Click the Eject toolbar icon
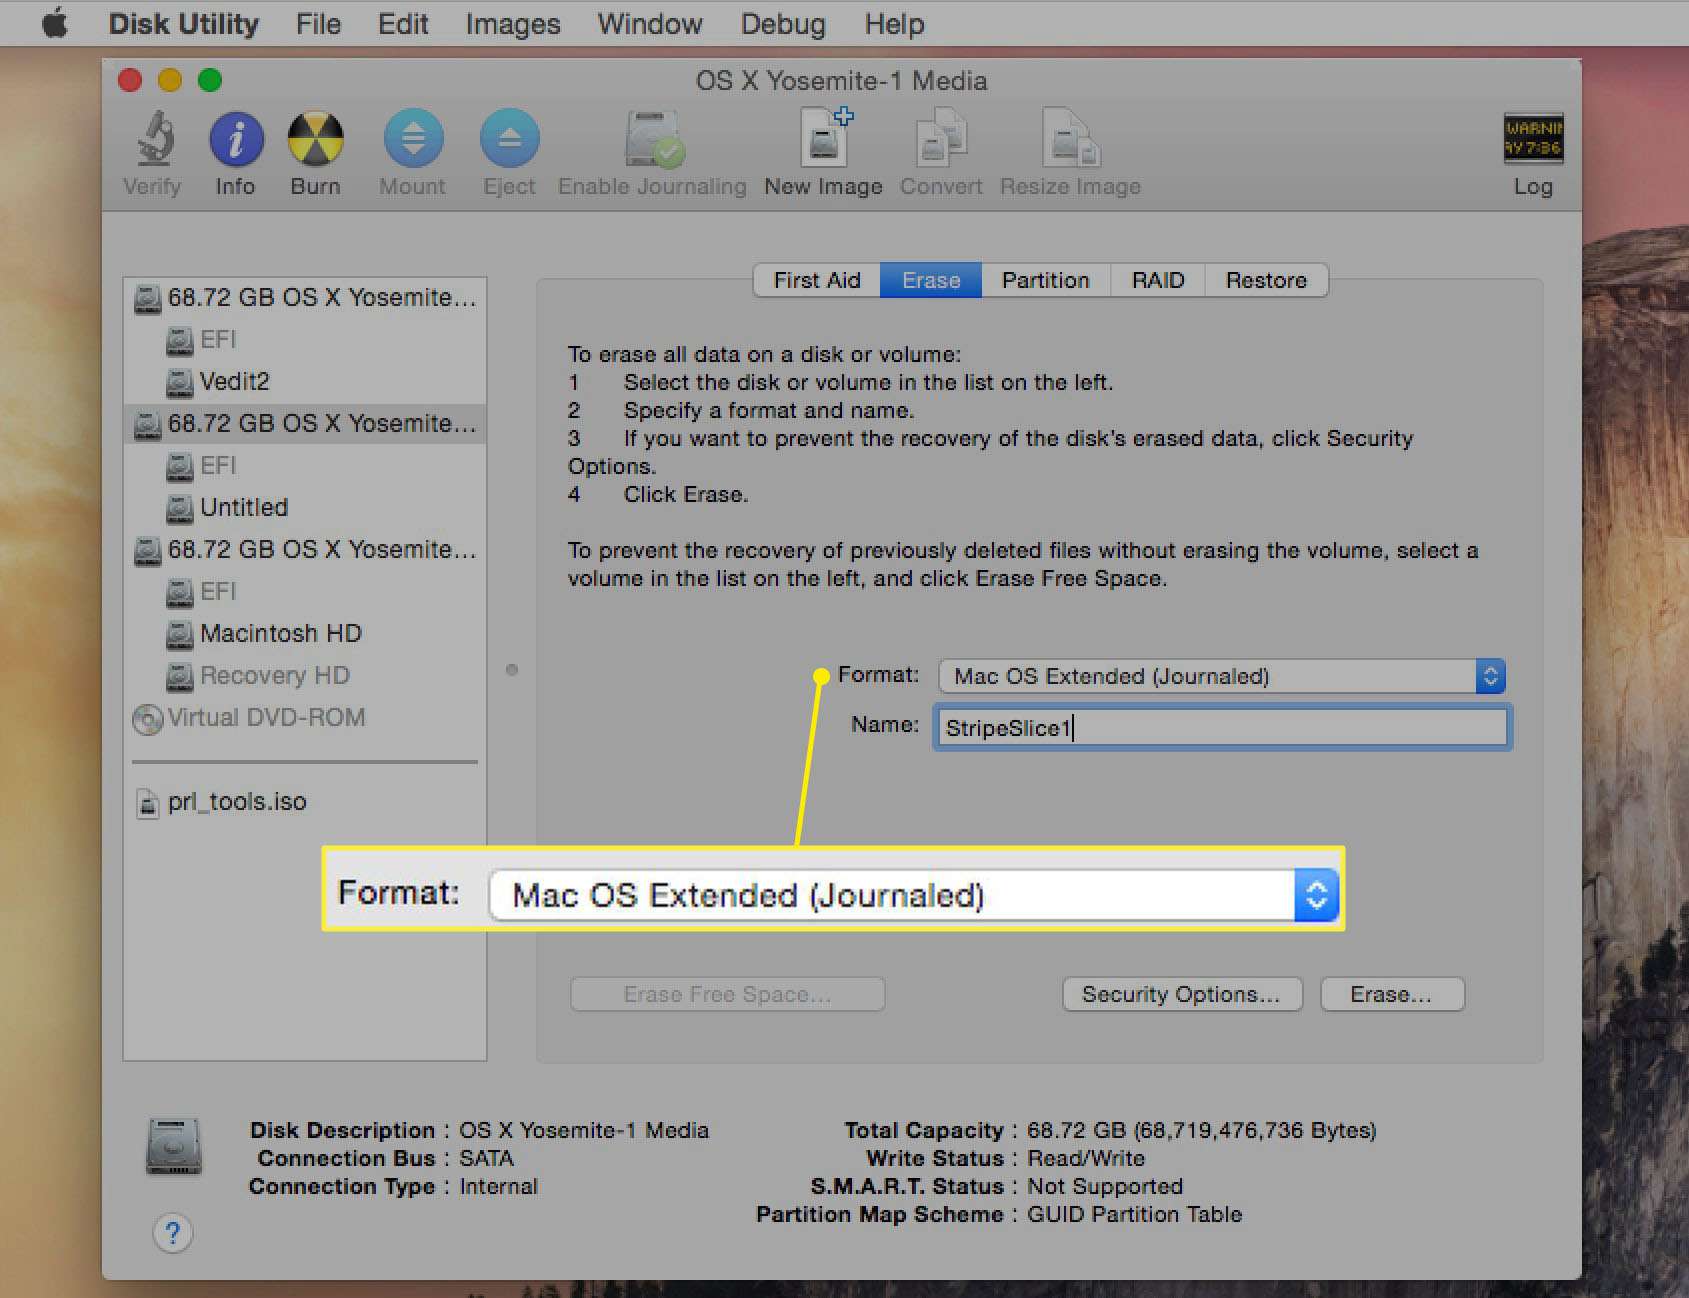 pyautogui.click(x=509, y=138)
